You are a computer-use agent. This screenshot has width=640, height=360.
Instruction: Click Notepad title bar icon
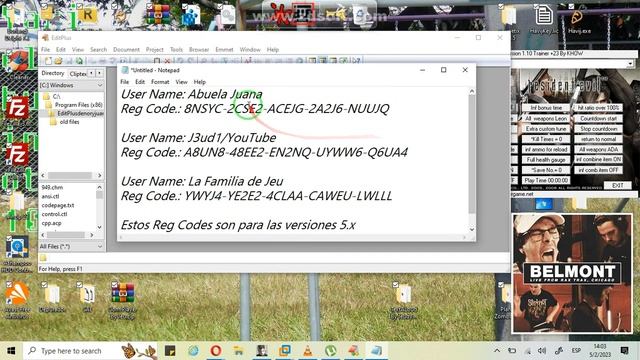click(x=125, y=70)
